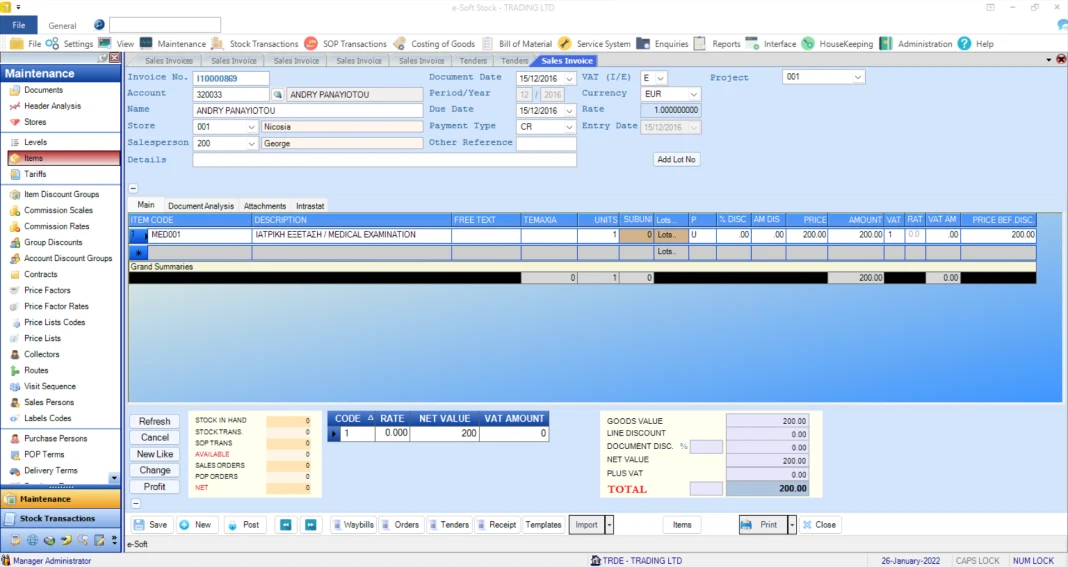This screenshot has height=567, width=1068.
Task: Open the Document Date dropdown
Action: [569, 79]
